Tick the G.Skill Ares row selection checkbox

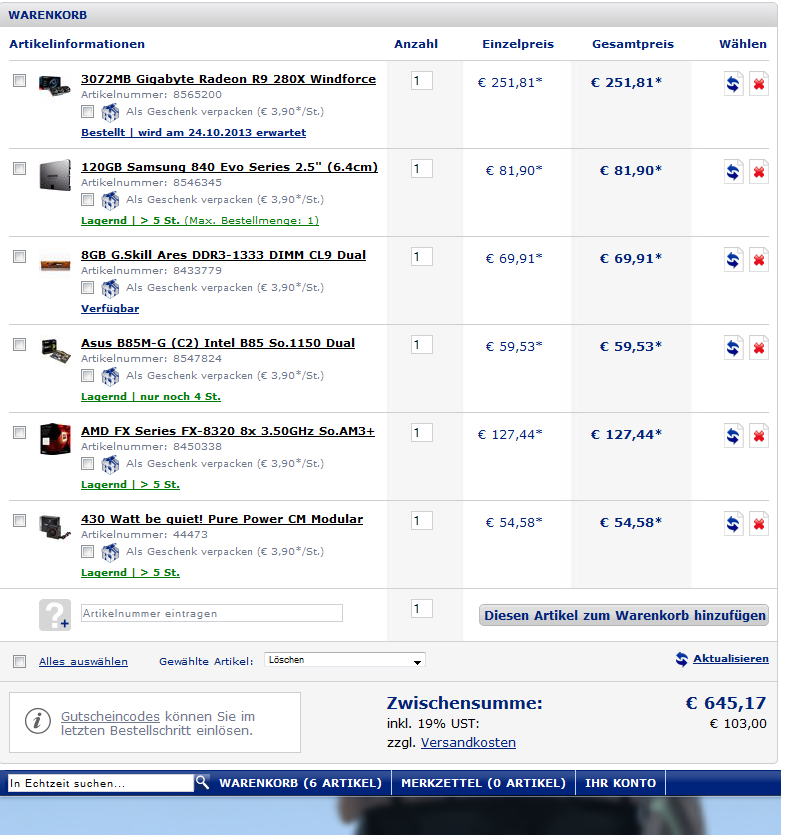click(19, 256)
